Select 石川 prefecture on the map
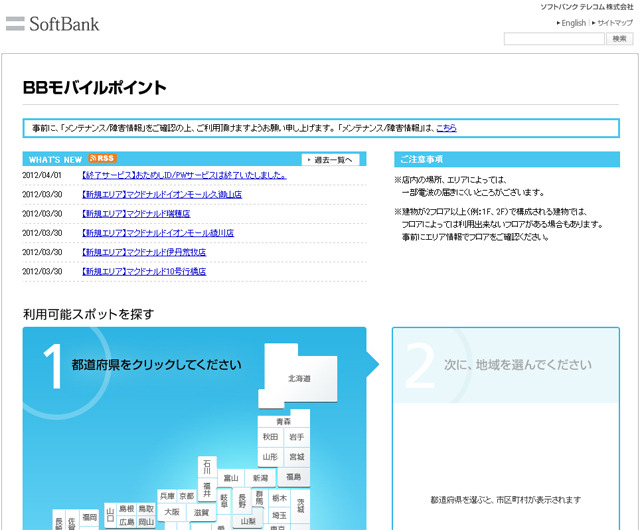 [207, 467]
